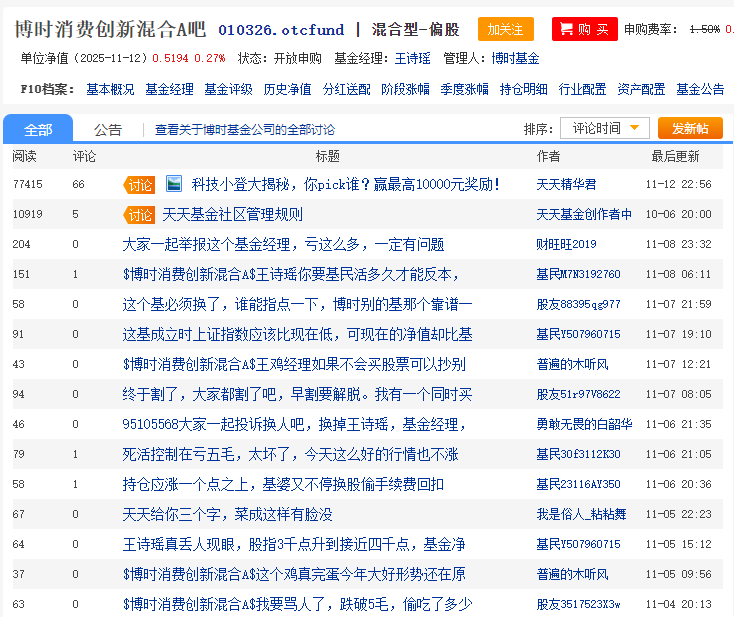This screenshot has height=617, width=734.
Task: Click picture icon beside 科技小登大揭秘 post
Action: pos(174,184)
